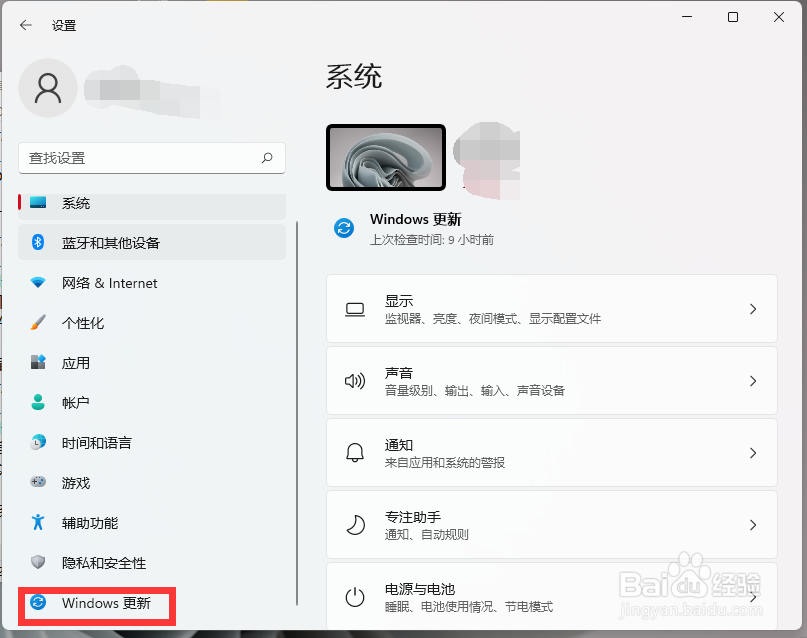Click the 游戏 gamepad icon
The image size is (807, 638).
38,482
